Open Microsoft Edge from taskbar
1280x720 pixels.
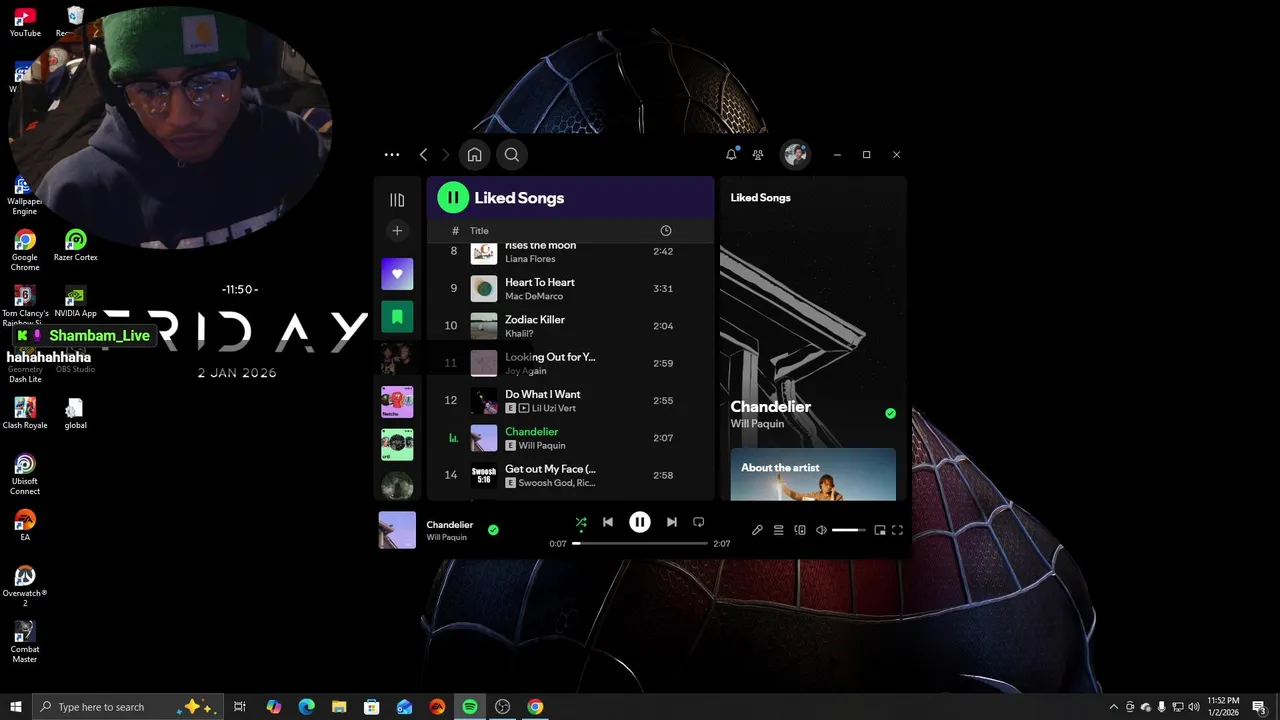click(307, 707)
